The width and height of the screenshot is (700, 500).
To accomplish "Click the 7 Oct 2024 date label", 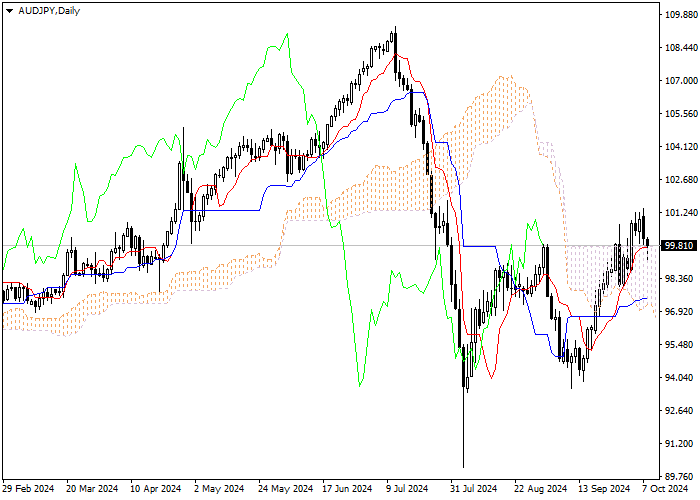I will coord(665,489).
